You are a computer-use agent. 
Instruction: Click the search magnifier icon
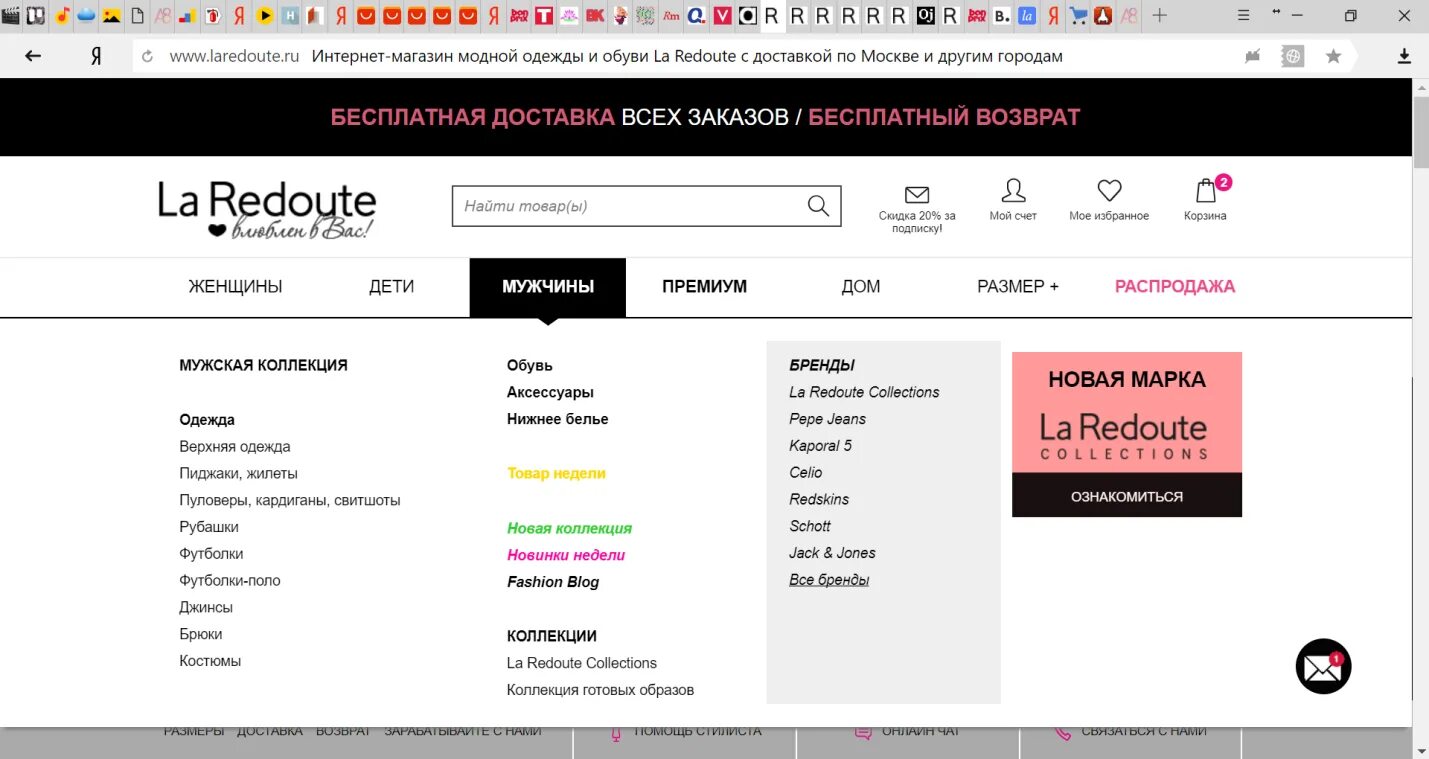point(818,206)
